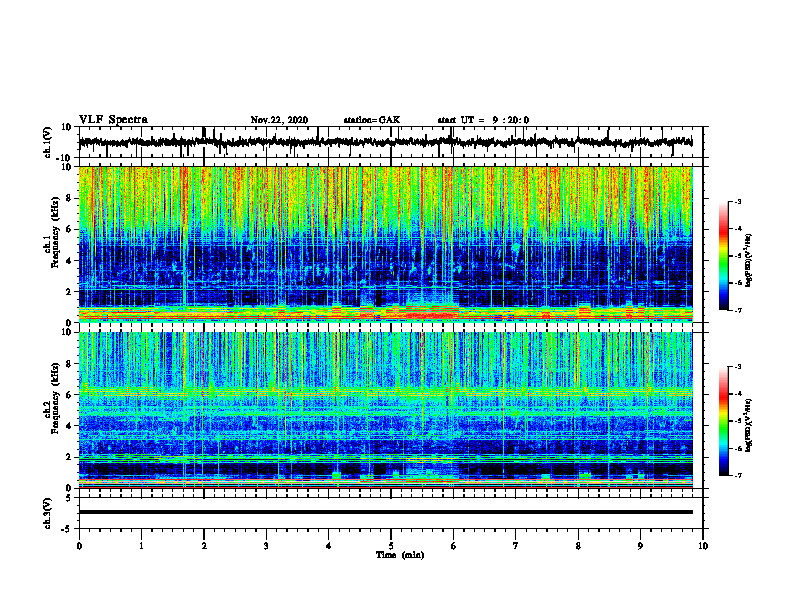Click the "-5" tick on ch.3 voltage axis

[68, 529]
